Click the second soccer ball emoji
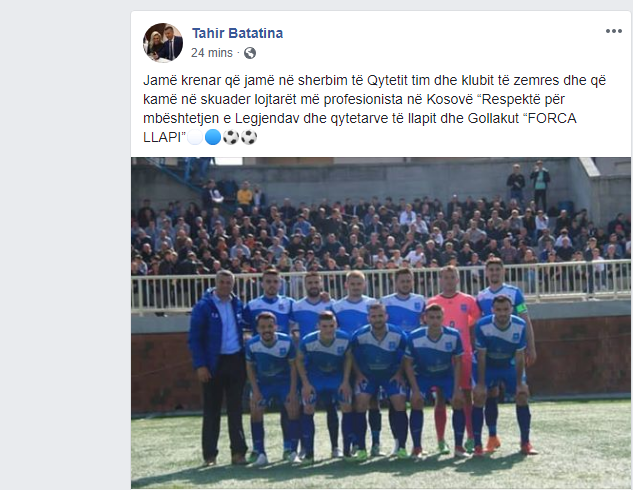Image resolution: width=633 pixels, height=490 pixels. [x=249, y=137]
